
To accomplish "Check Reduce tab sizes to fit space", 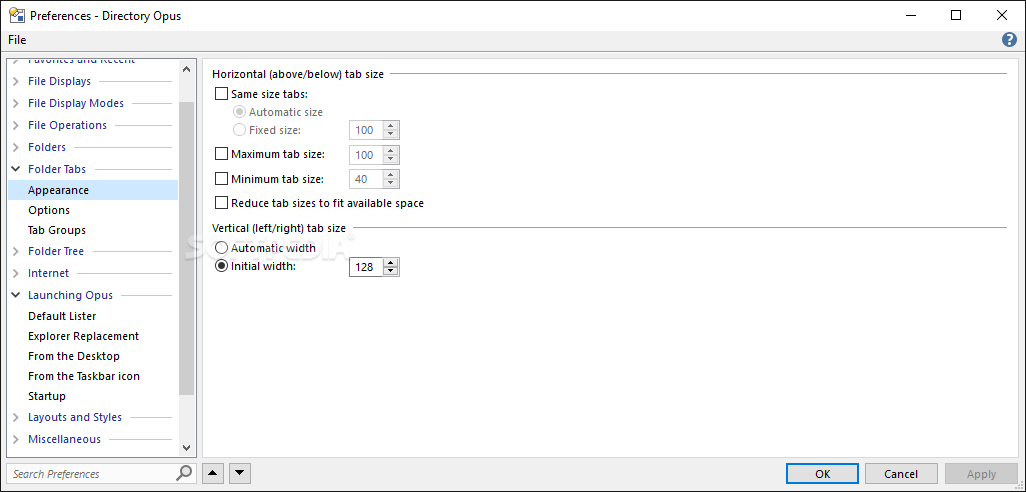I will [x=222, y=203].
